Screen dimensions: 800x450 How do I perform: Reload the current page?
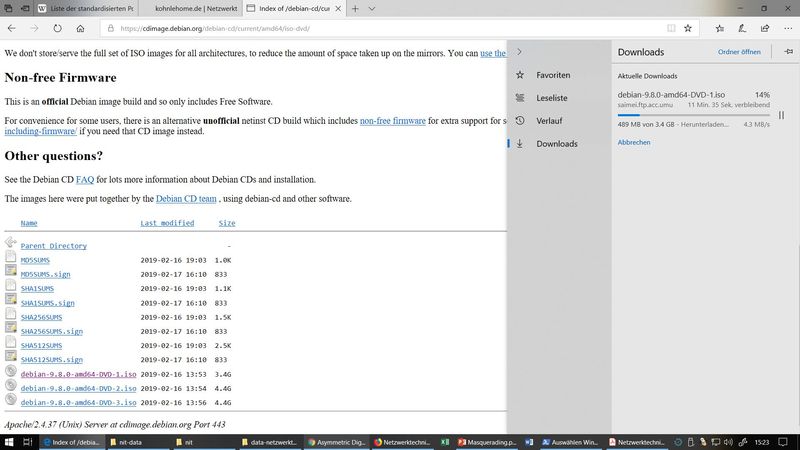pyautogui.click(x=57, y=29)
